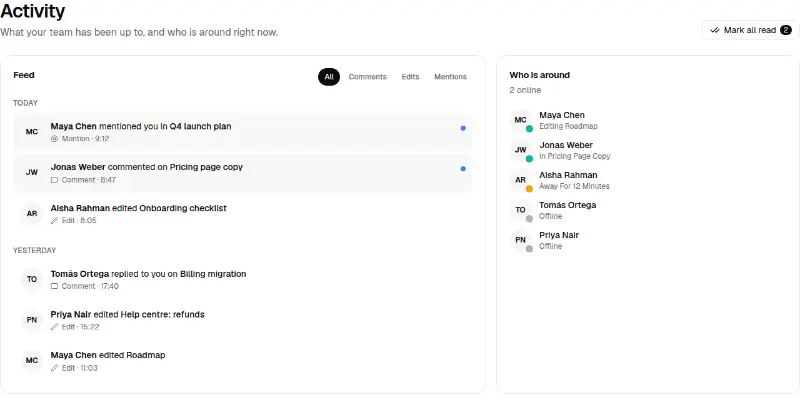This screenshot has width=800, height=400.
Task: Click the In Pricing Page Copy status
Action: click(574, 156)
